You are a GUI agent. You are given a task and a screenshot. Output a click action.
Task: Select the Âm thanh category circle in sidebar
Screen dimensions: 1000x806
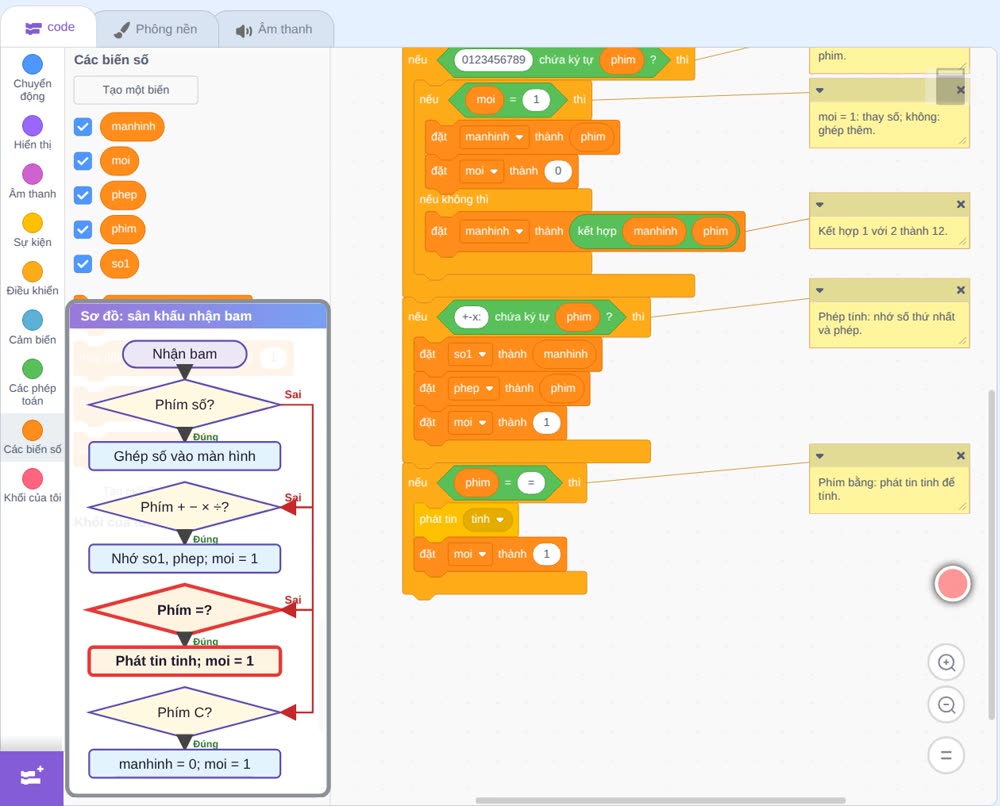[33, 174]
